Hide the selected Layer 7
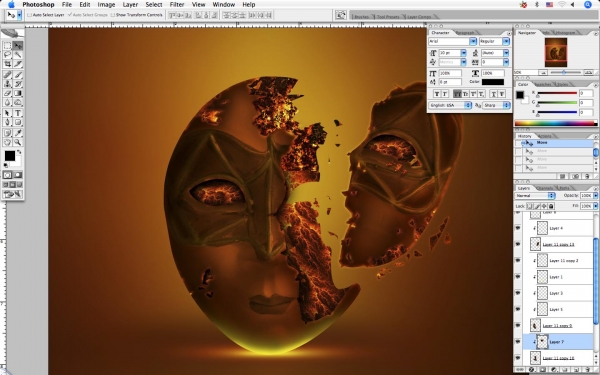The width and height of the screenshot is (600, 375). tap(518, 342)
